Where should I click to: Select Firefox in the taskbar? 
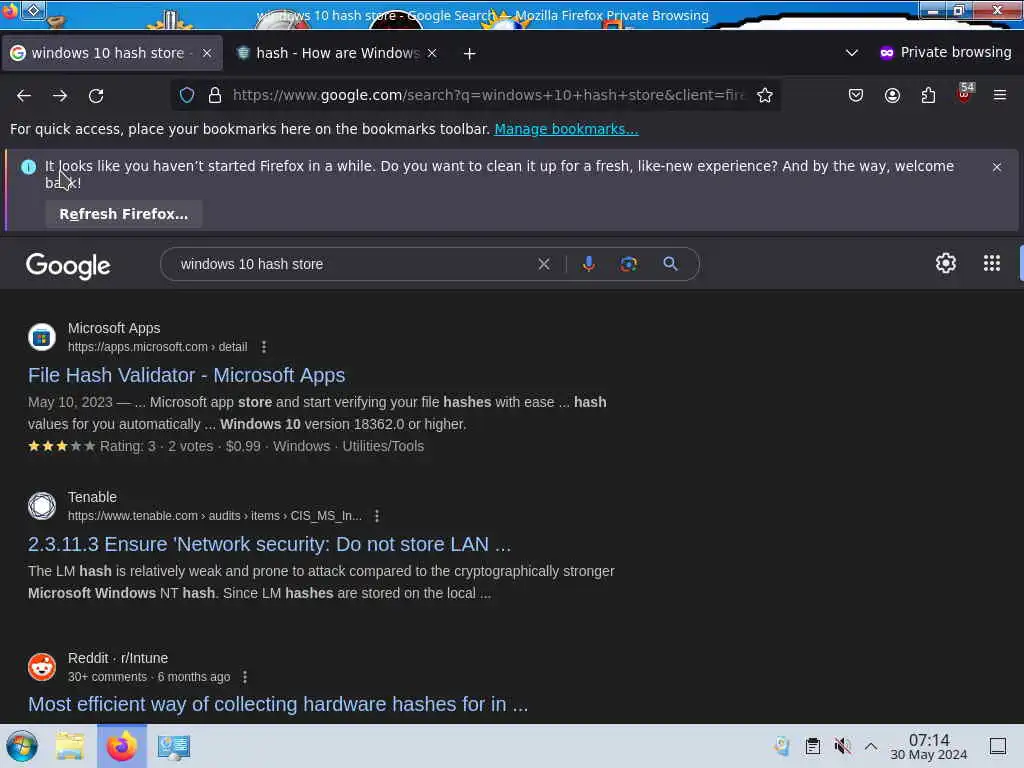(x=122, y=746)
